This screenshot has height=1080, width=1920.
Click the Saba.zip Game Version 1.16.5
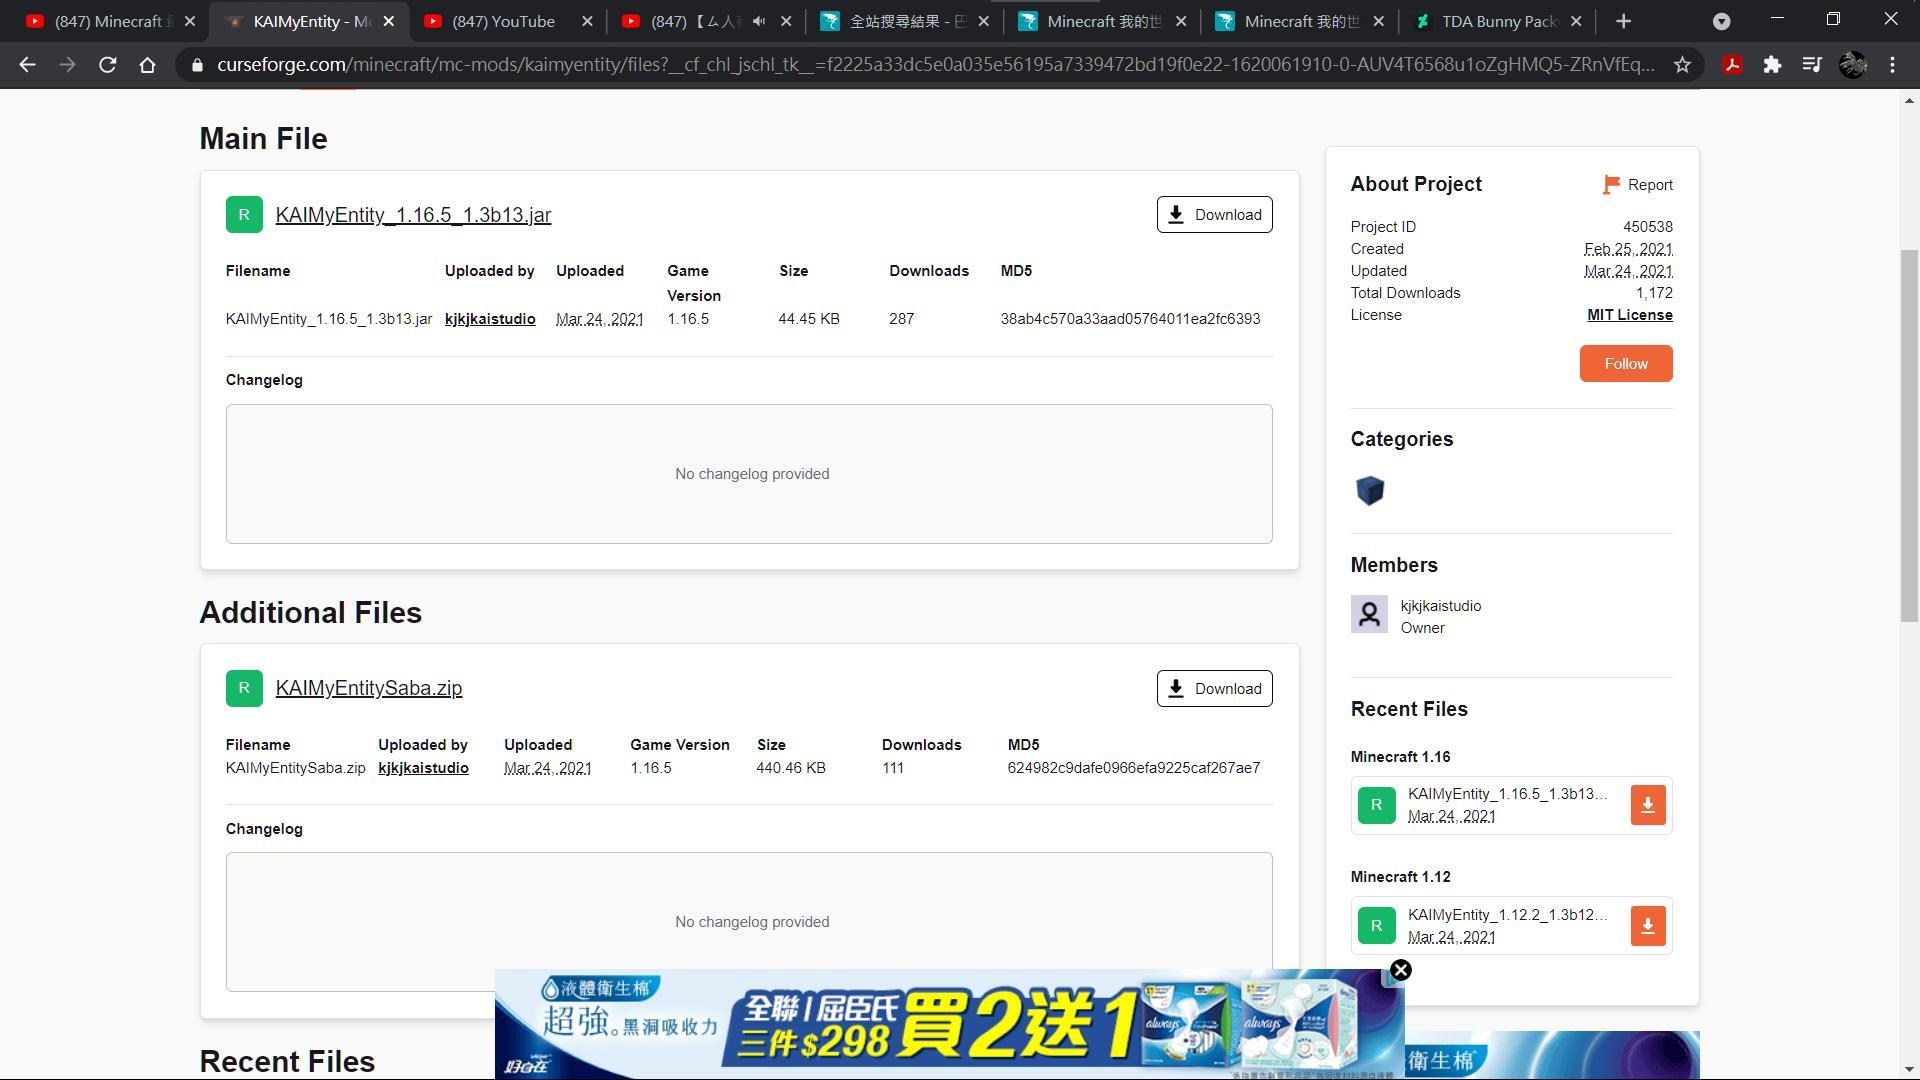pos(650,768)
